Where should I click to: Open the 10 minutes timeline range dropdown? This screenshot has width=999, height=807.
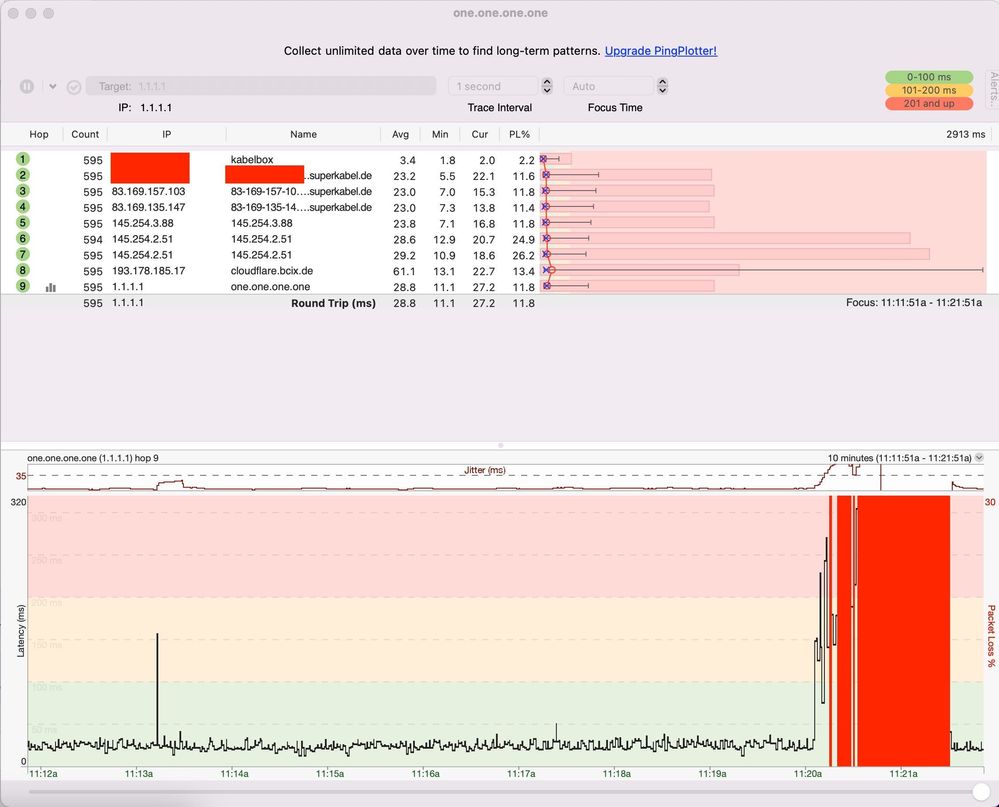pyautogui.click(x=979, y=457)
